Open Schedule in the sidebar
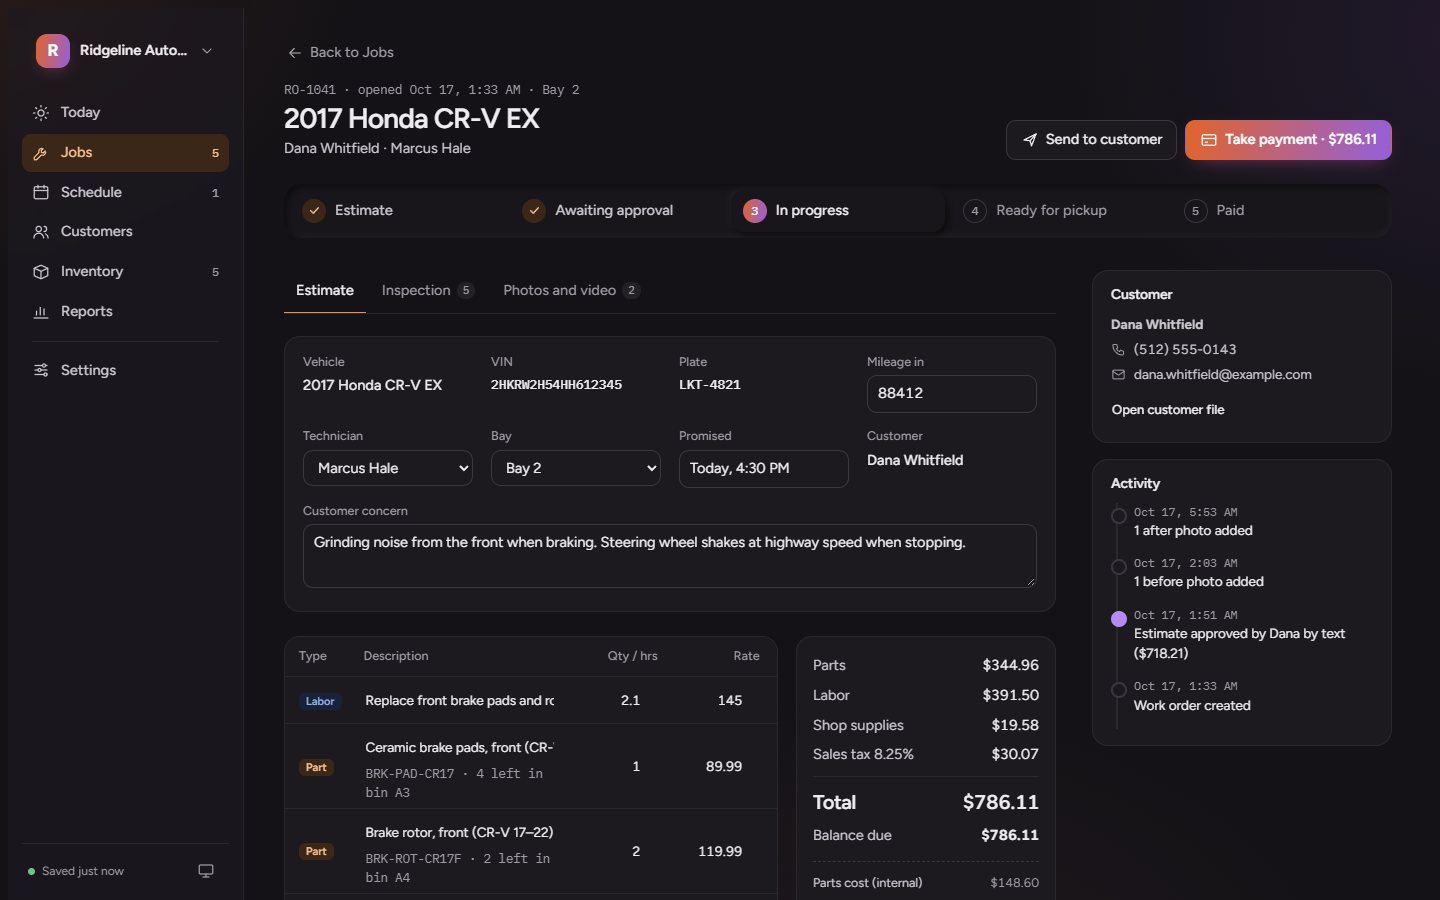 pos(125,192)
